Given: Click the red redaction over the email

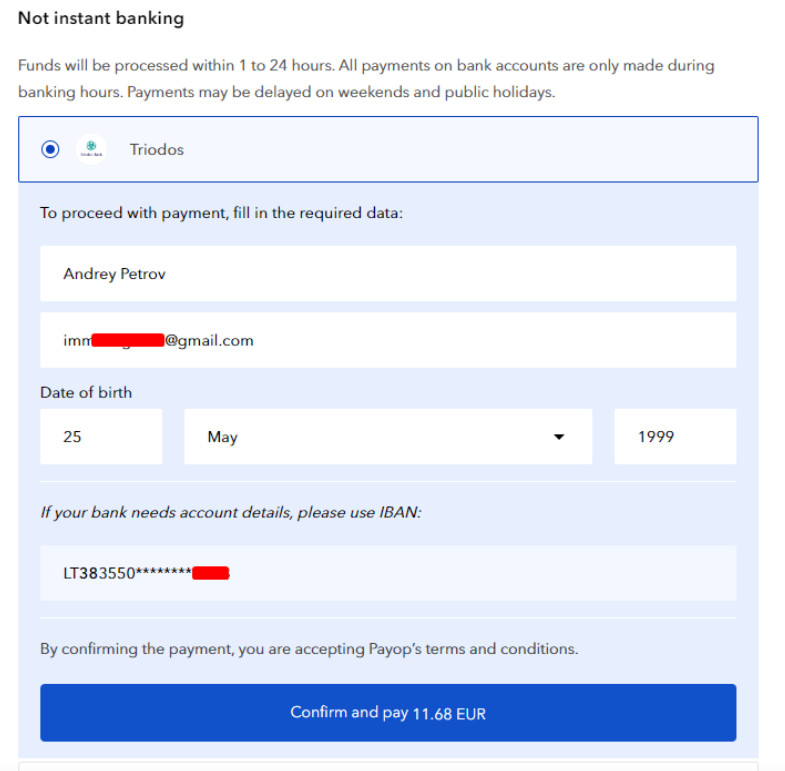Looking at the screenshot, I should click(x=128, y=340).
